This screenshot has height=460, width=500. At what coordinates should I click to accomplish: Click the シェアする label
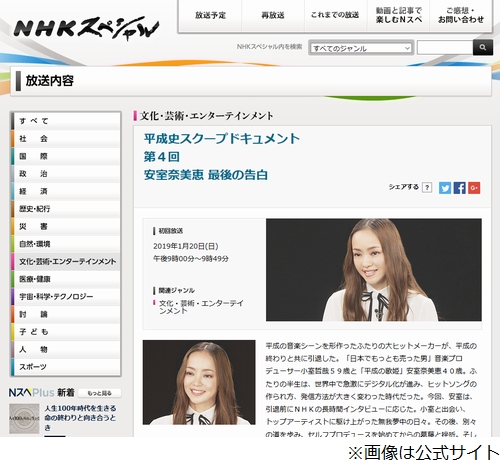(403, 187)
